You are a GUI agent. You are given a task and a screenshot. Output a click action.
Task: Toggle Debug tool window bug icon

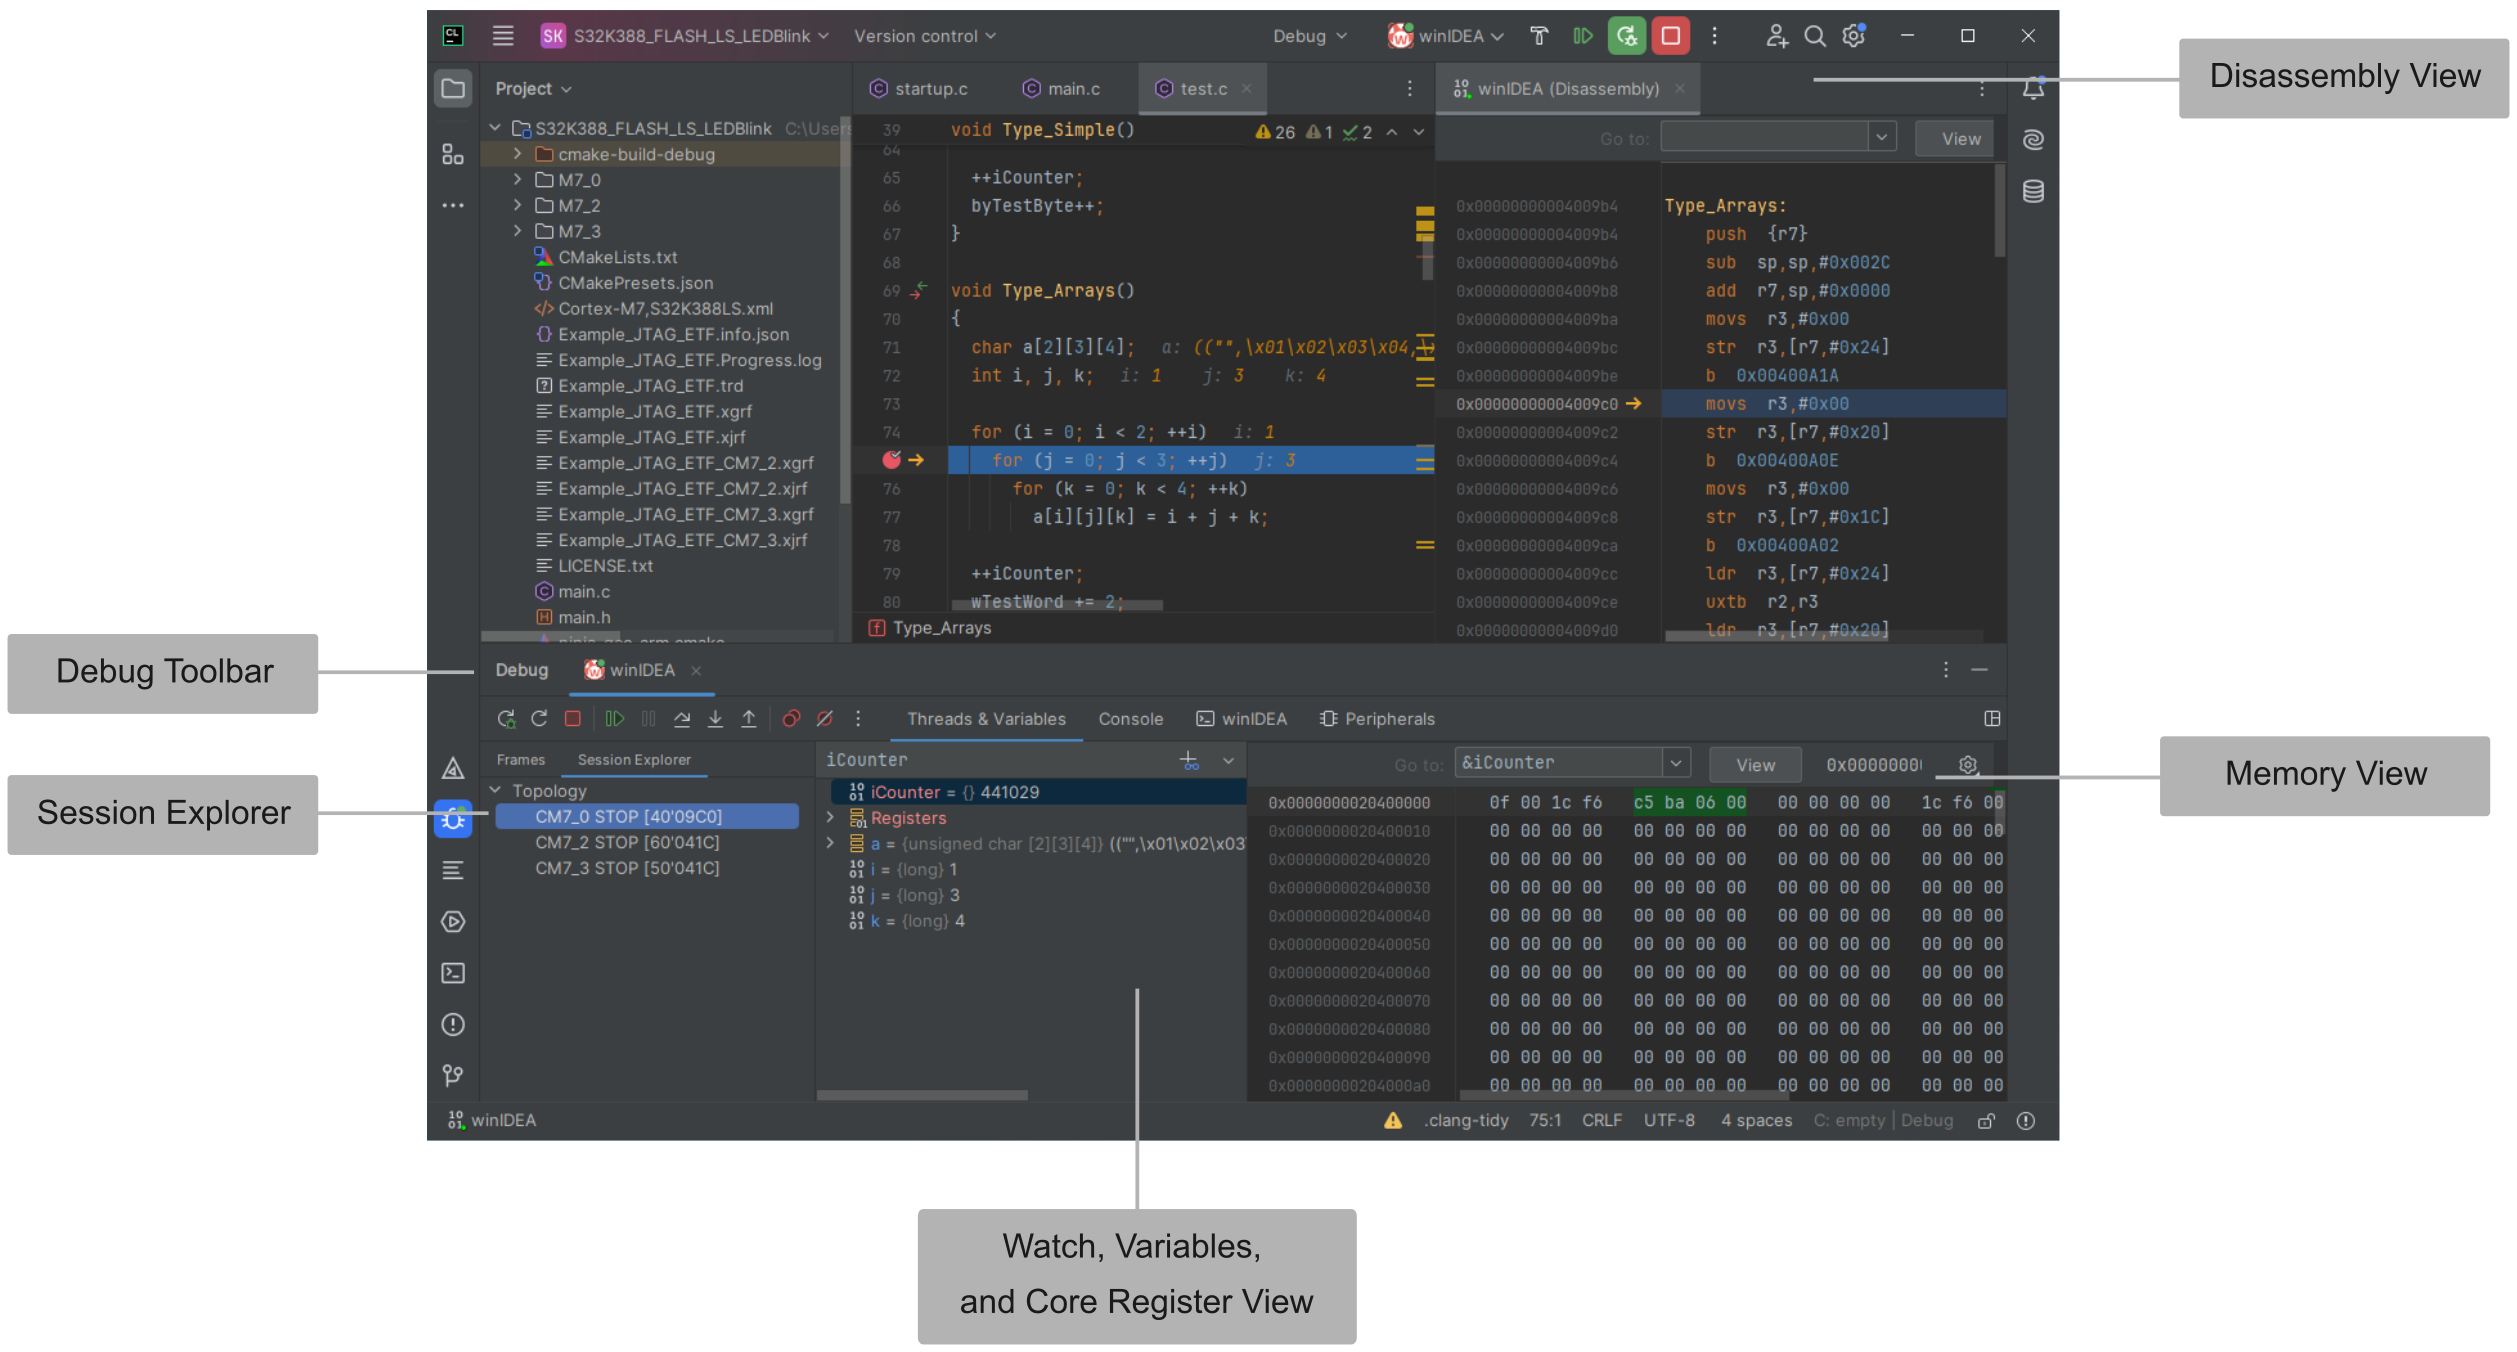click(453, 819)
